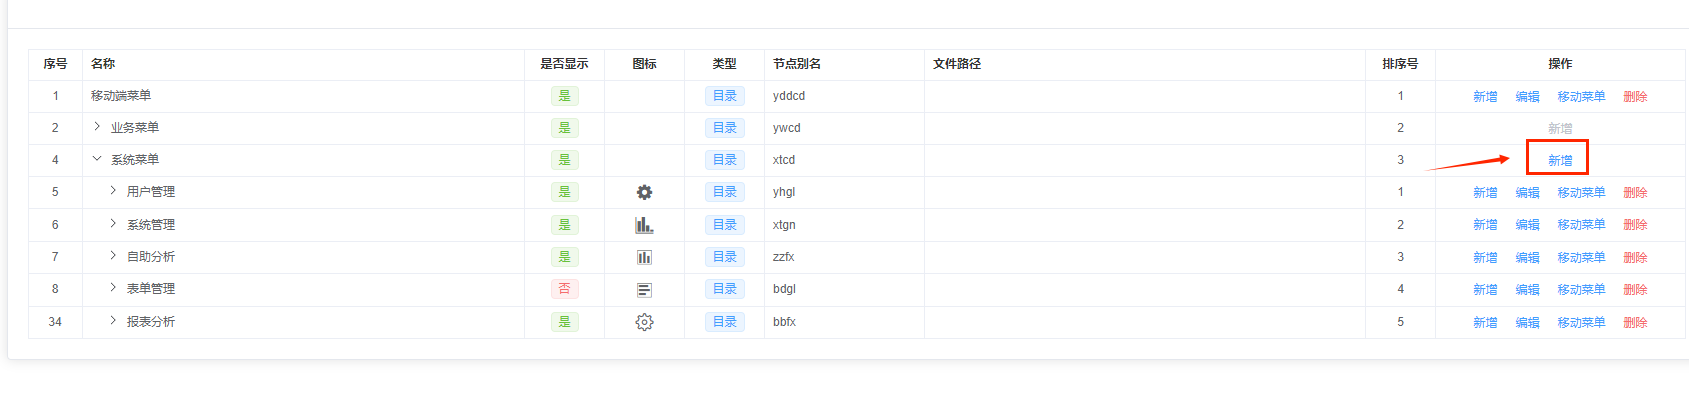The width and height of the screenshot is (1689, 393).
Task: Click 移动菜单 in the 移动端菜单 row
Action: click(1581, 97)
